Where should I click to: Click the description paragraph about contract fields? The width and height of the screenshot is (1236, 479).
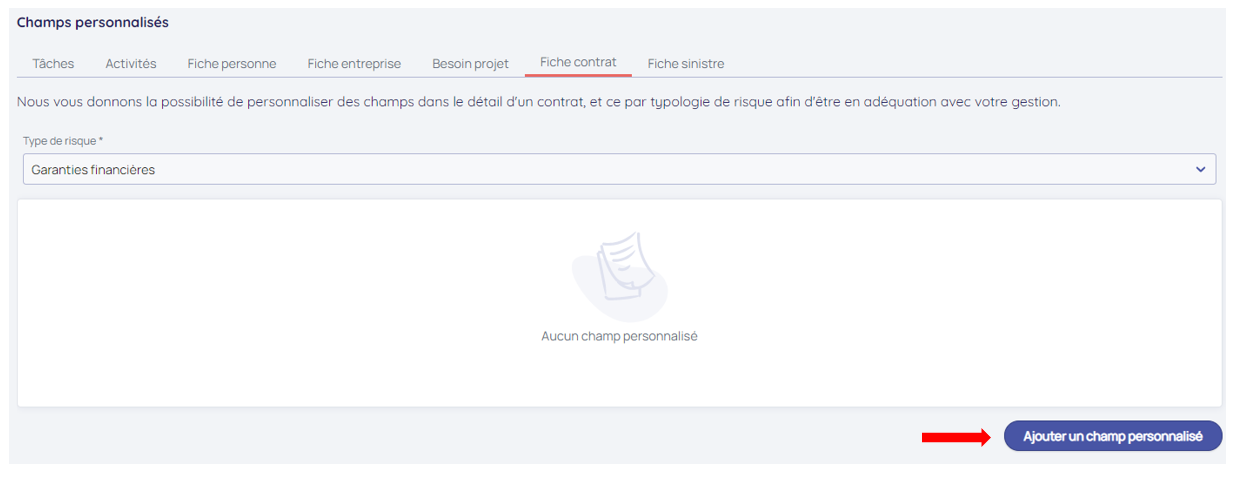[538, 102]
